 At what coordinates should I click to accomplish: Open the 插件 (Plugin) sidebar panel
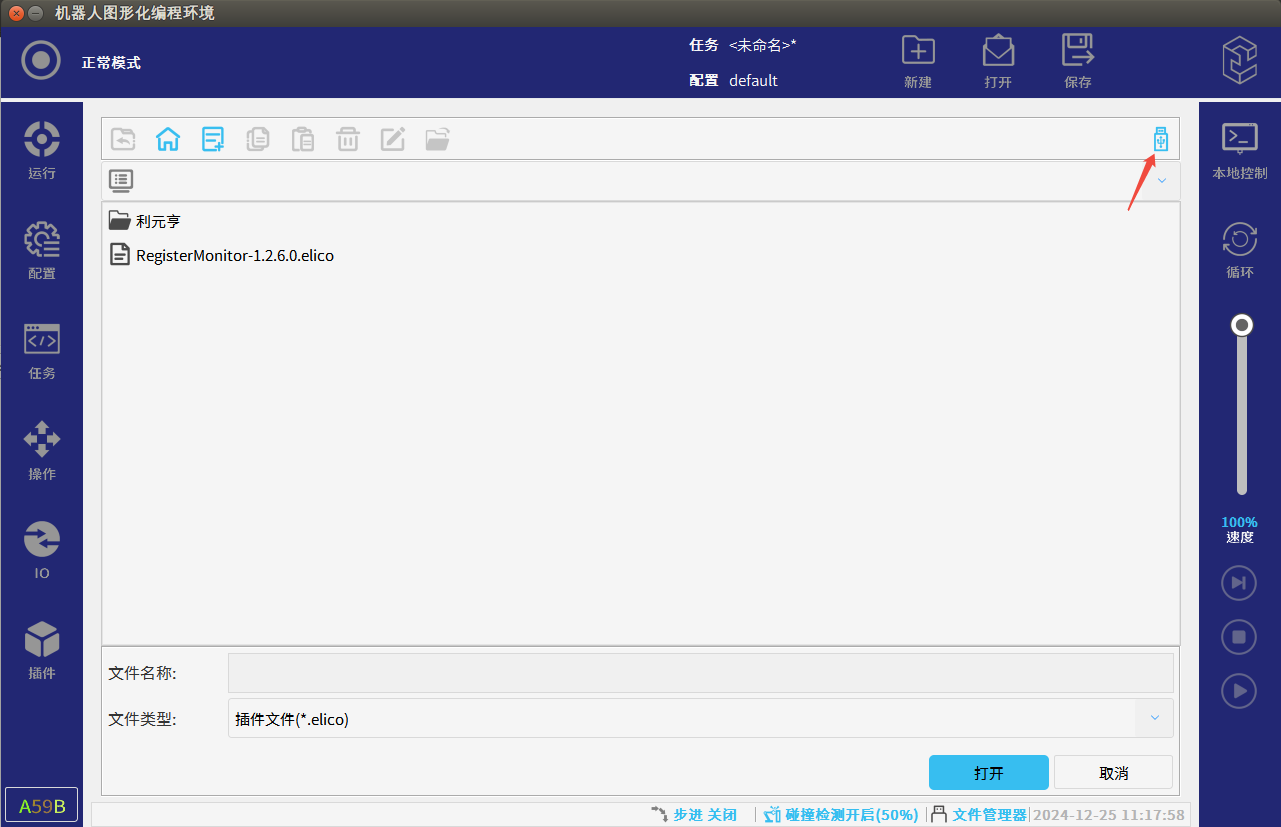click(x=42, y=650)
